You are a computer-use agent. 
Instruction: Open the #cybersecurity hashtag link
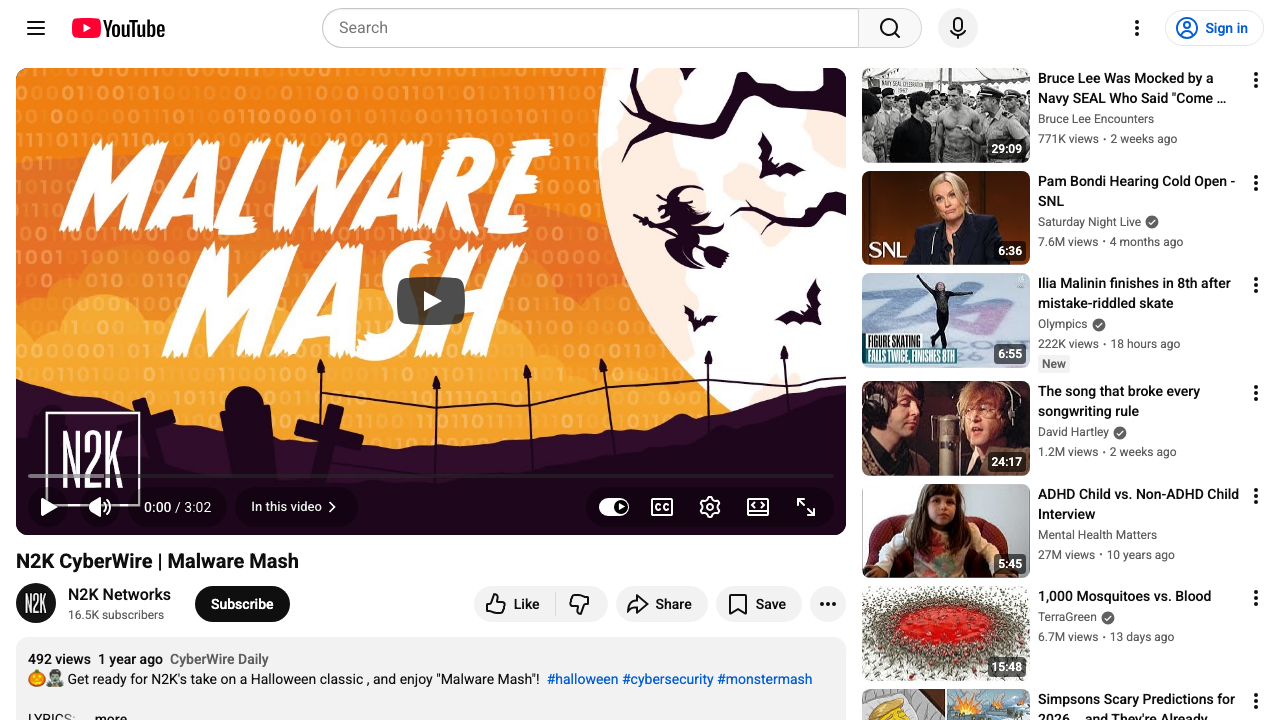click(x=668, y=679)
